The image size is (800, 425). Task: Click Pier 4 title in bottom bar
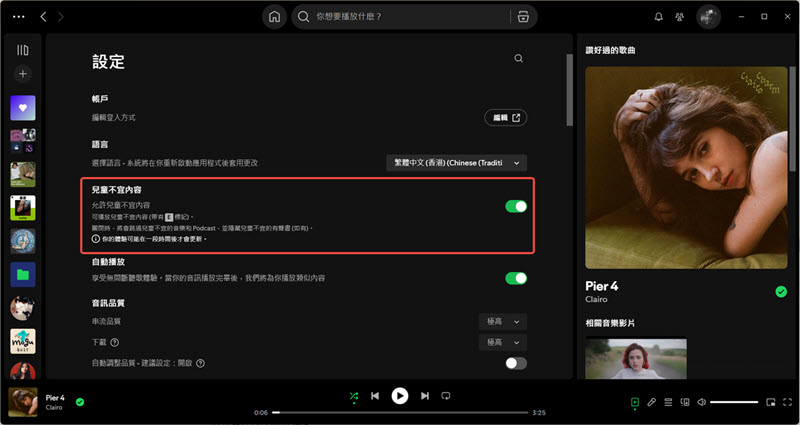(55, 398)
